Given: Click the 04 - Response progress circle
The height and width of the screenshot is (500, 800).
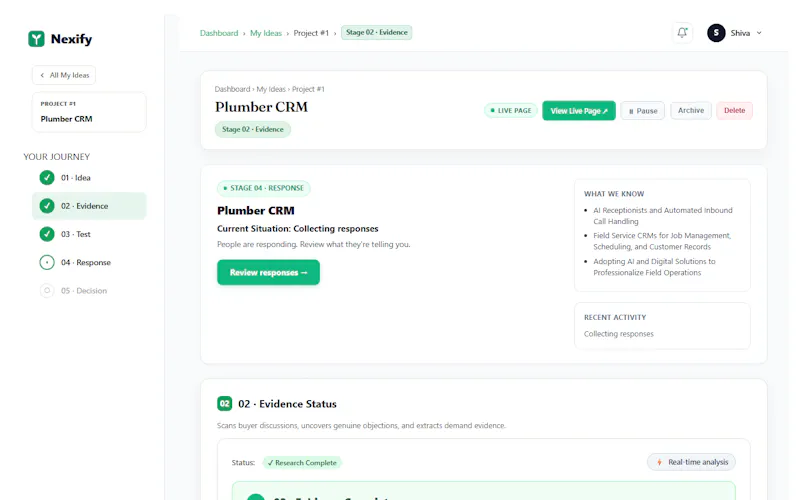Looking at the screenshot, I should 47,262.
